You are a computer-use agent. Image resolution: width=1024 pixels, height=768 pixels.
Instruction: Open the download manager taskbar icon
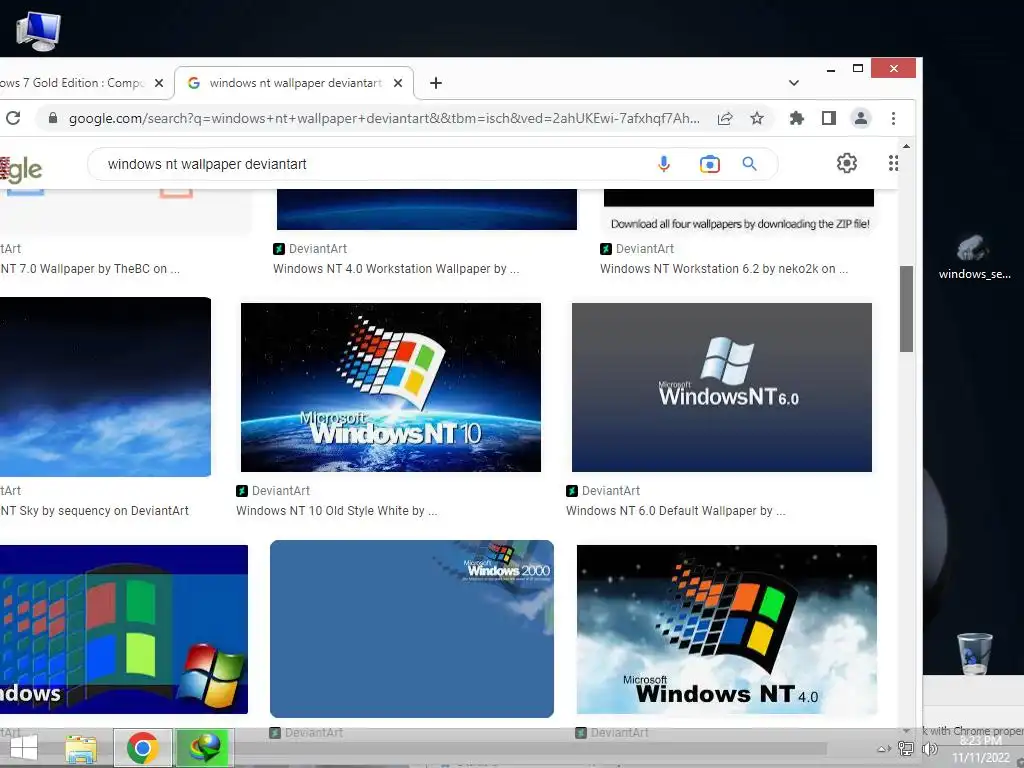click(x=204, y=748)
